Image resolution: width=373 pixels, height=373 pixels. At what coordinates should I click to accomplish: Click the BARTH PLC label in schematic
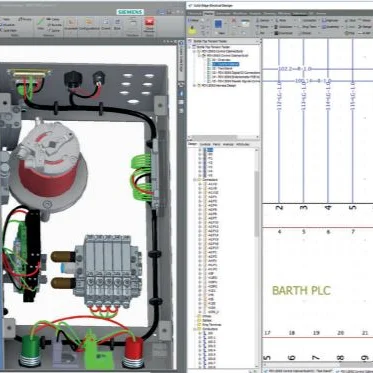(301, 290)
